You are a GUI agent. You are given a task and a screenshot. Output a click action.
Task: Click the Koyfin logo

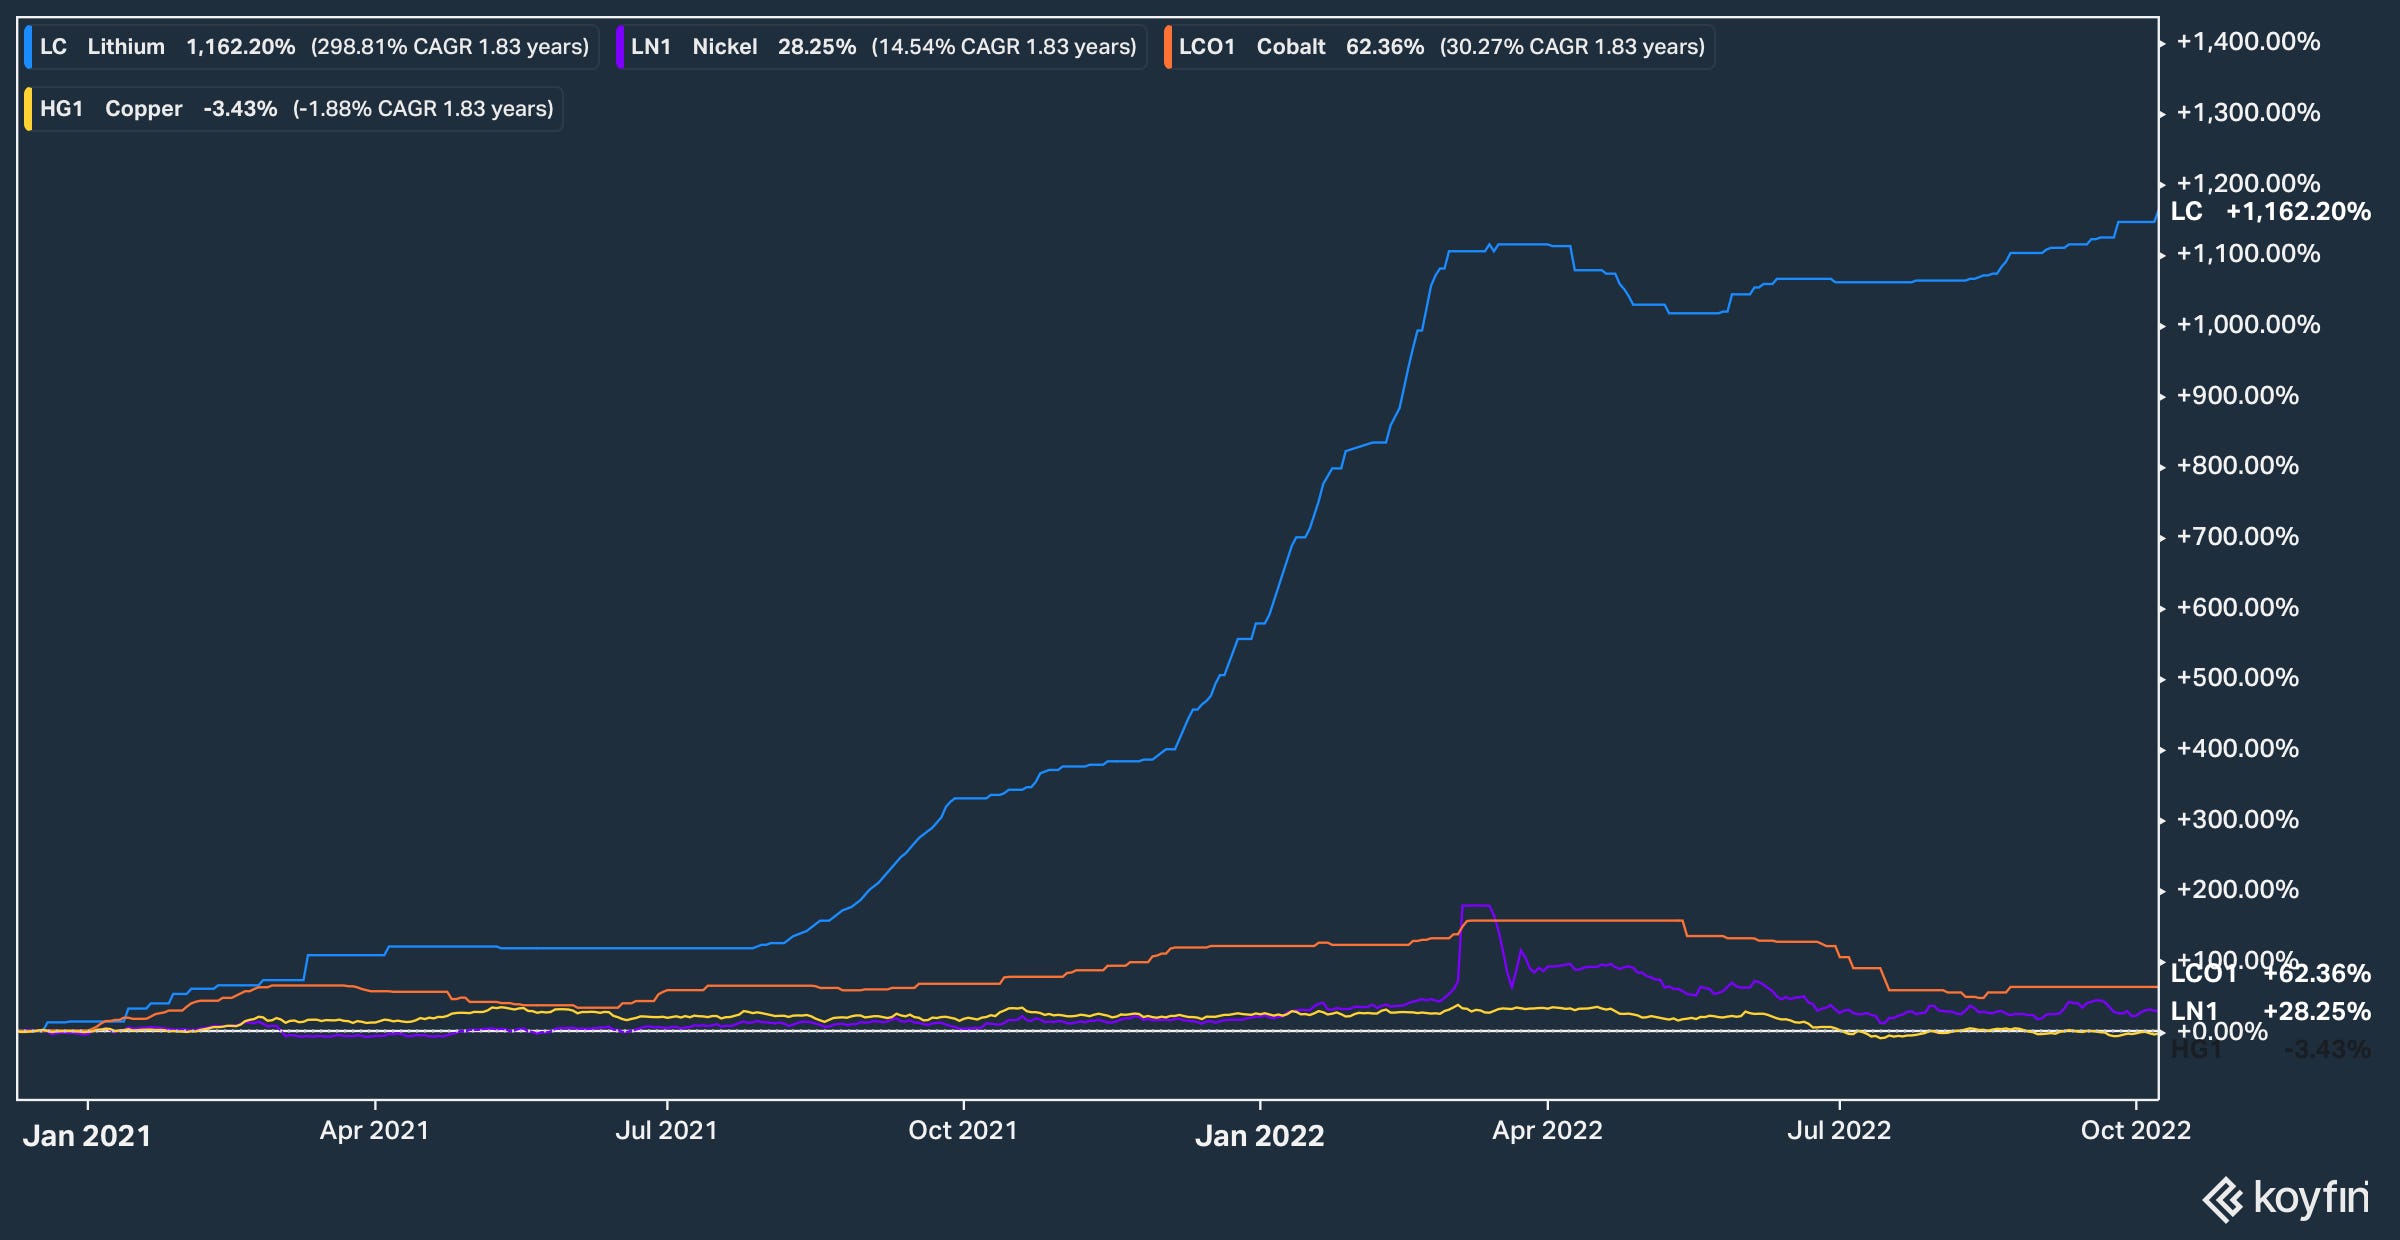tap(2285, 1198)
